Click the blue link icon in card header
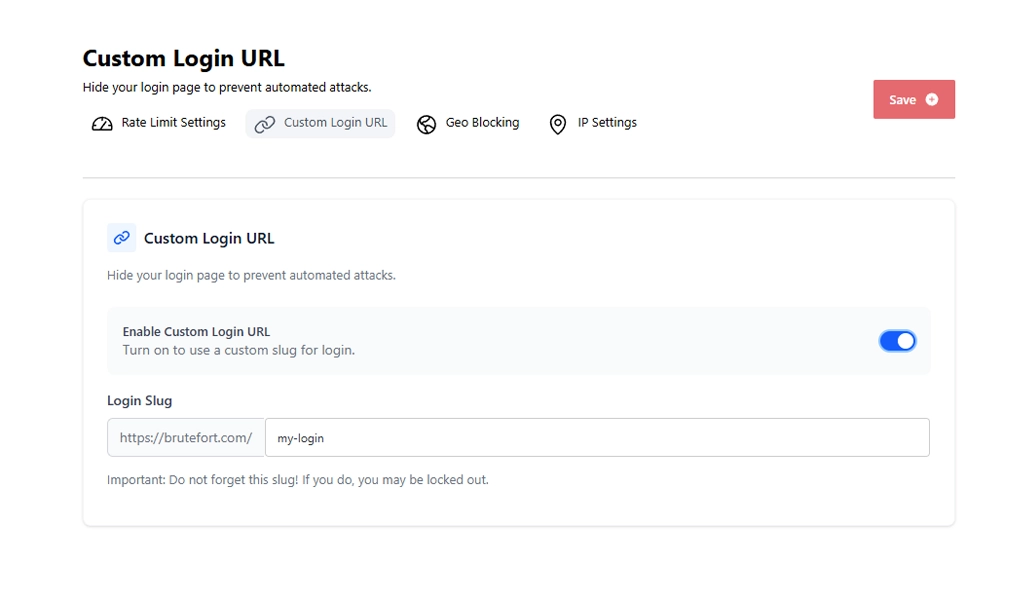Image resolution: width=1024 pixels, height=589 pixels. tap(121, 238)
